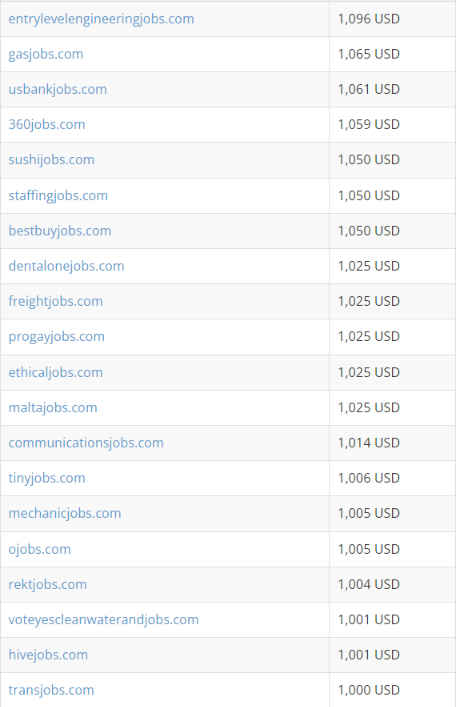Open the entrylevelengineeringjobs.com link
The image size is (456, 707).
point(101,19)
